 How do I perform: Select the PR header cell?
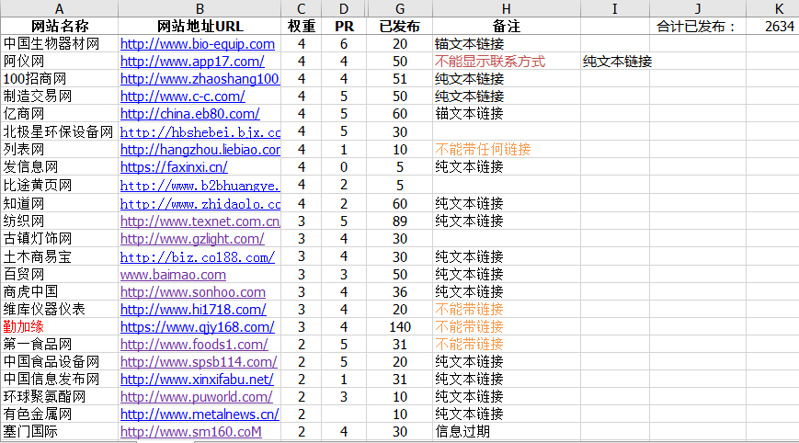[x=343, y=26]
